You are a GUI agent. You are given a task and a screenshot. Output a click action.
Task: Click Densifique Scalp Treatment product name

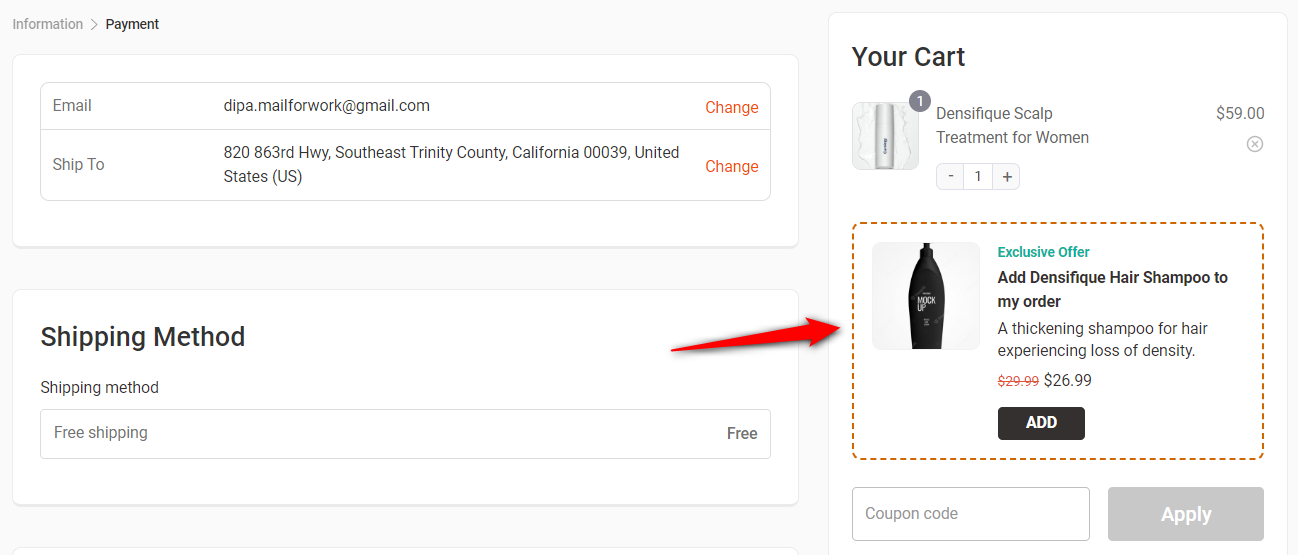1012,125
